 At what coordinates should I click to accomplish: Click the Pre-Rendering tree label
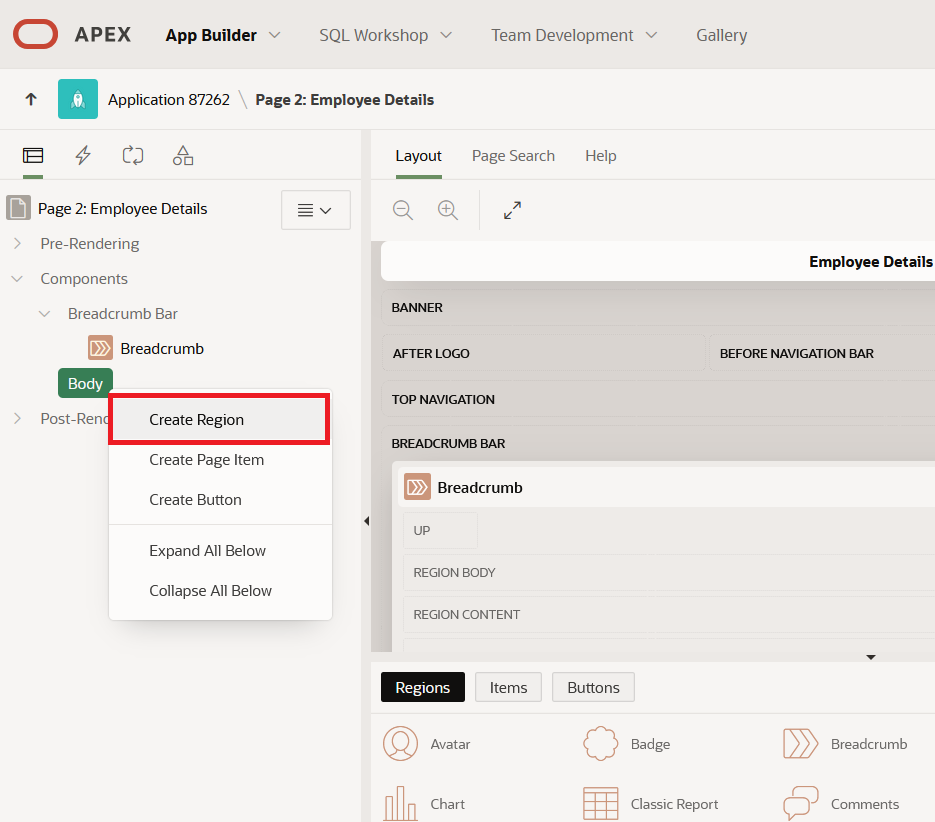(89, 243)
